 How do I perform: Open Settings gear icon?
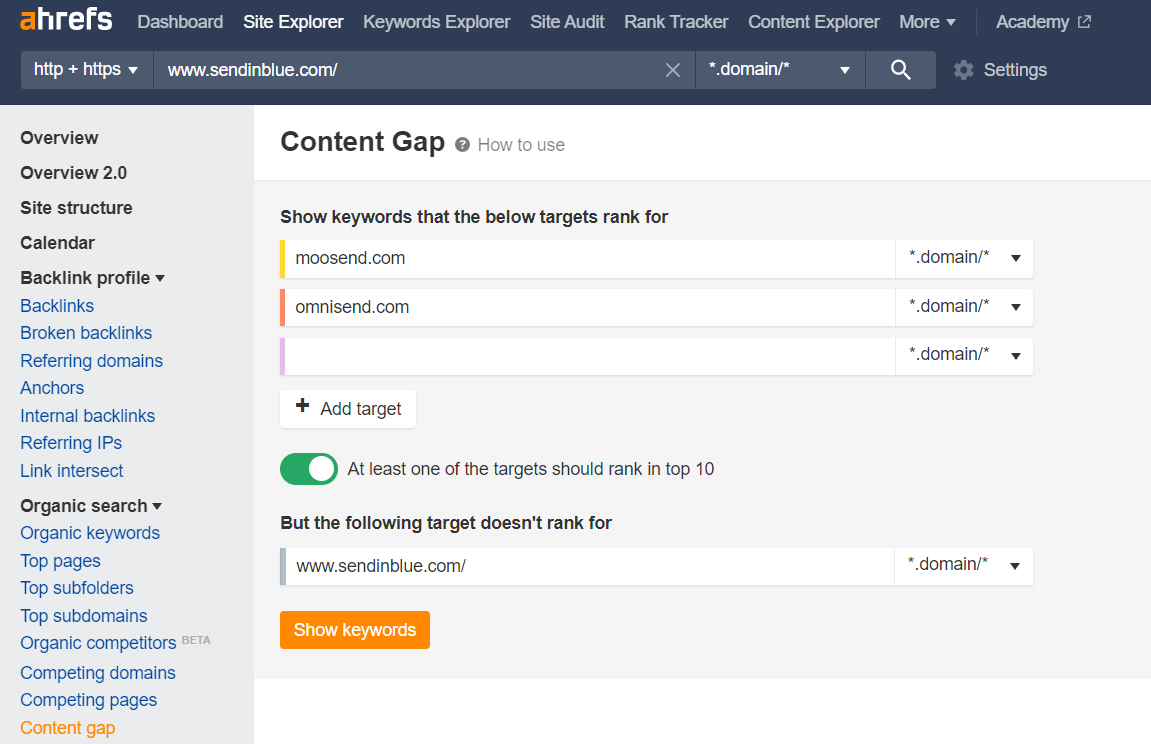[x=963, y=70]
